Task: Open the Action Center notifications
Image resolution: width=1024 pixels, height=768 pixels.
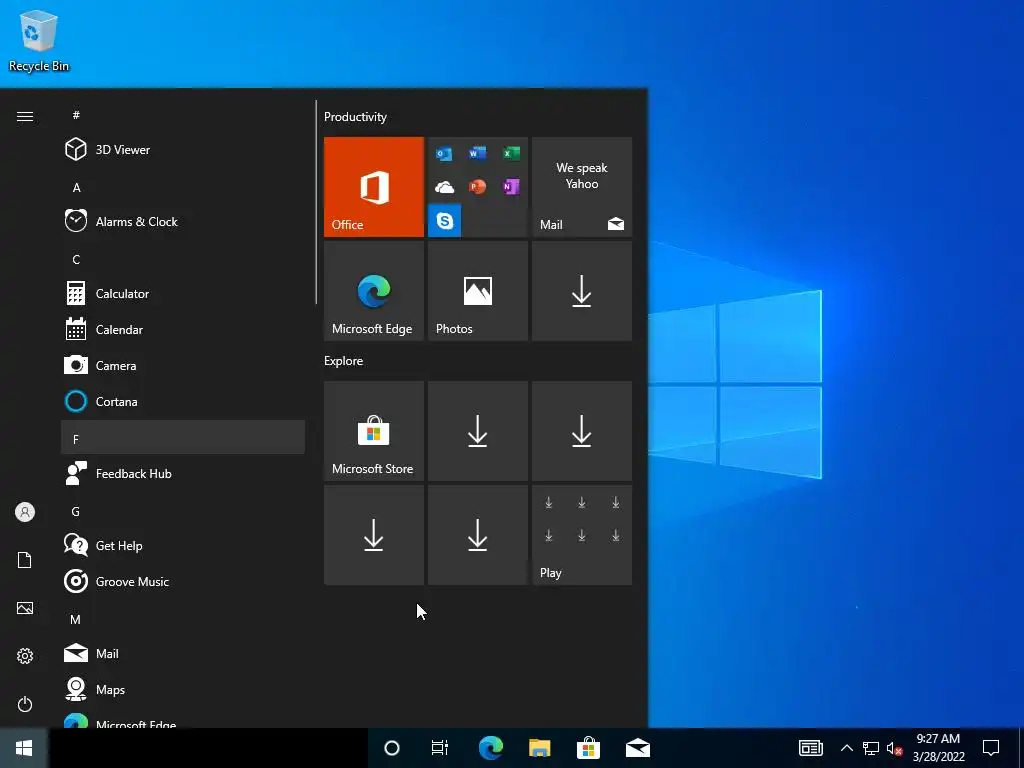Action: pos(991,748)
